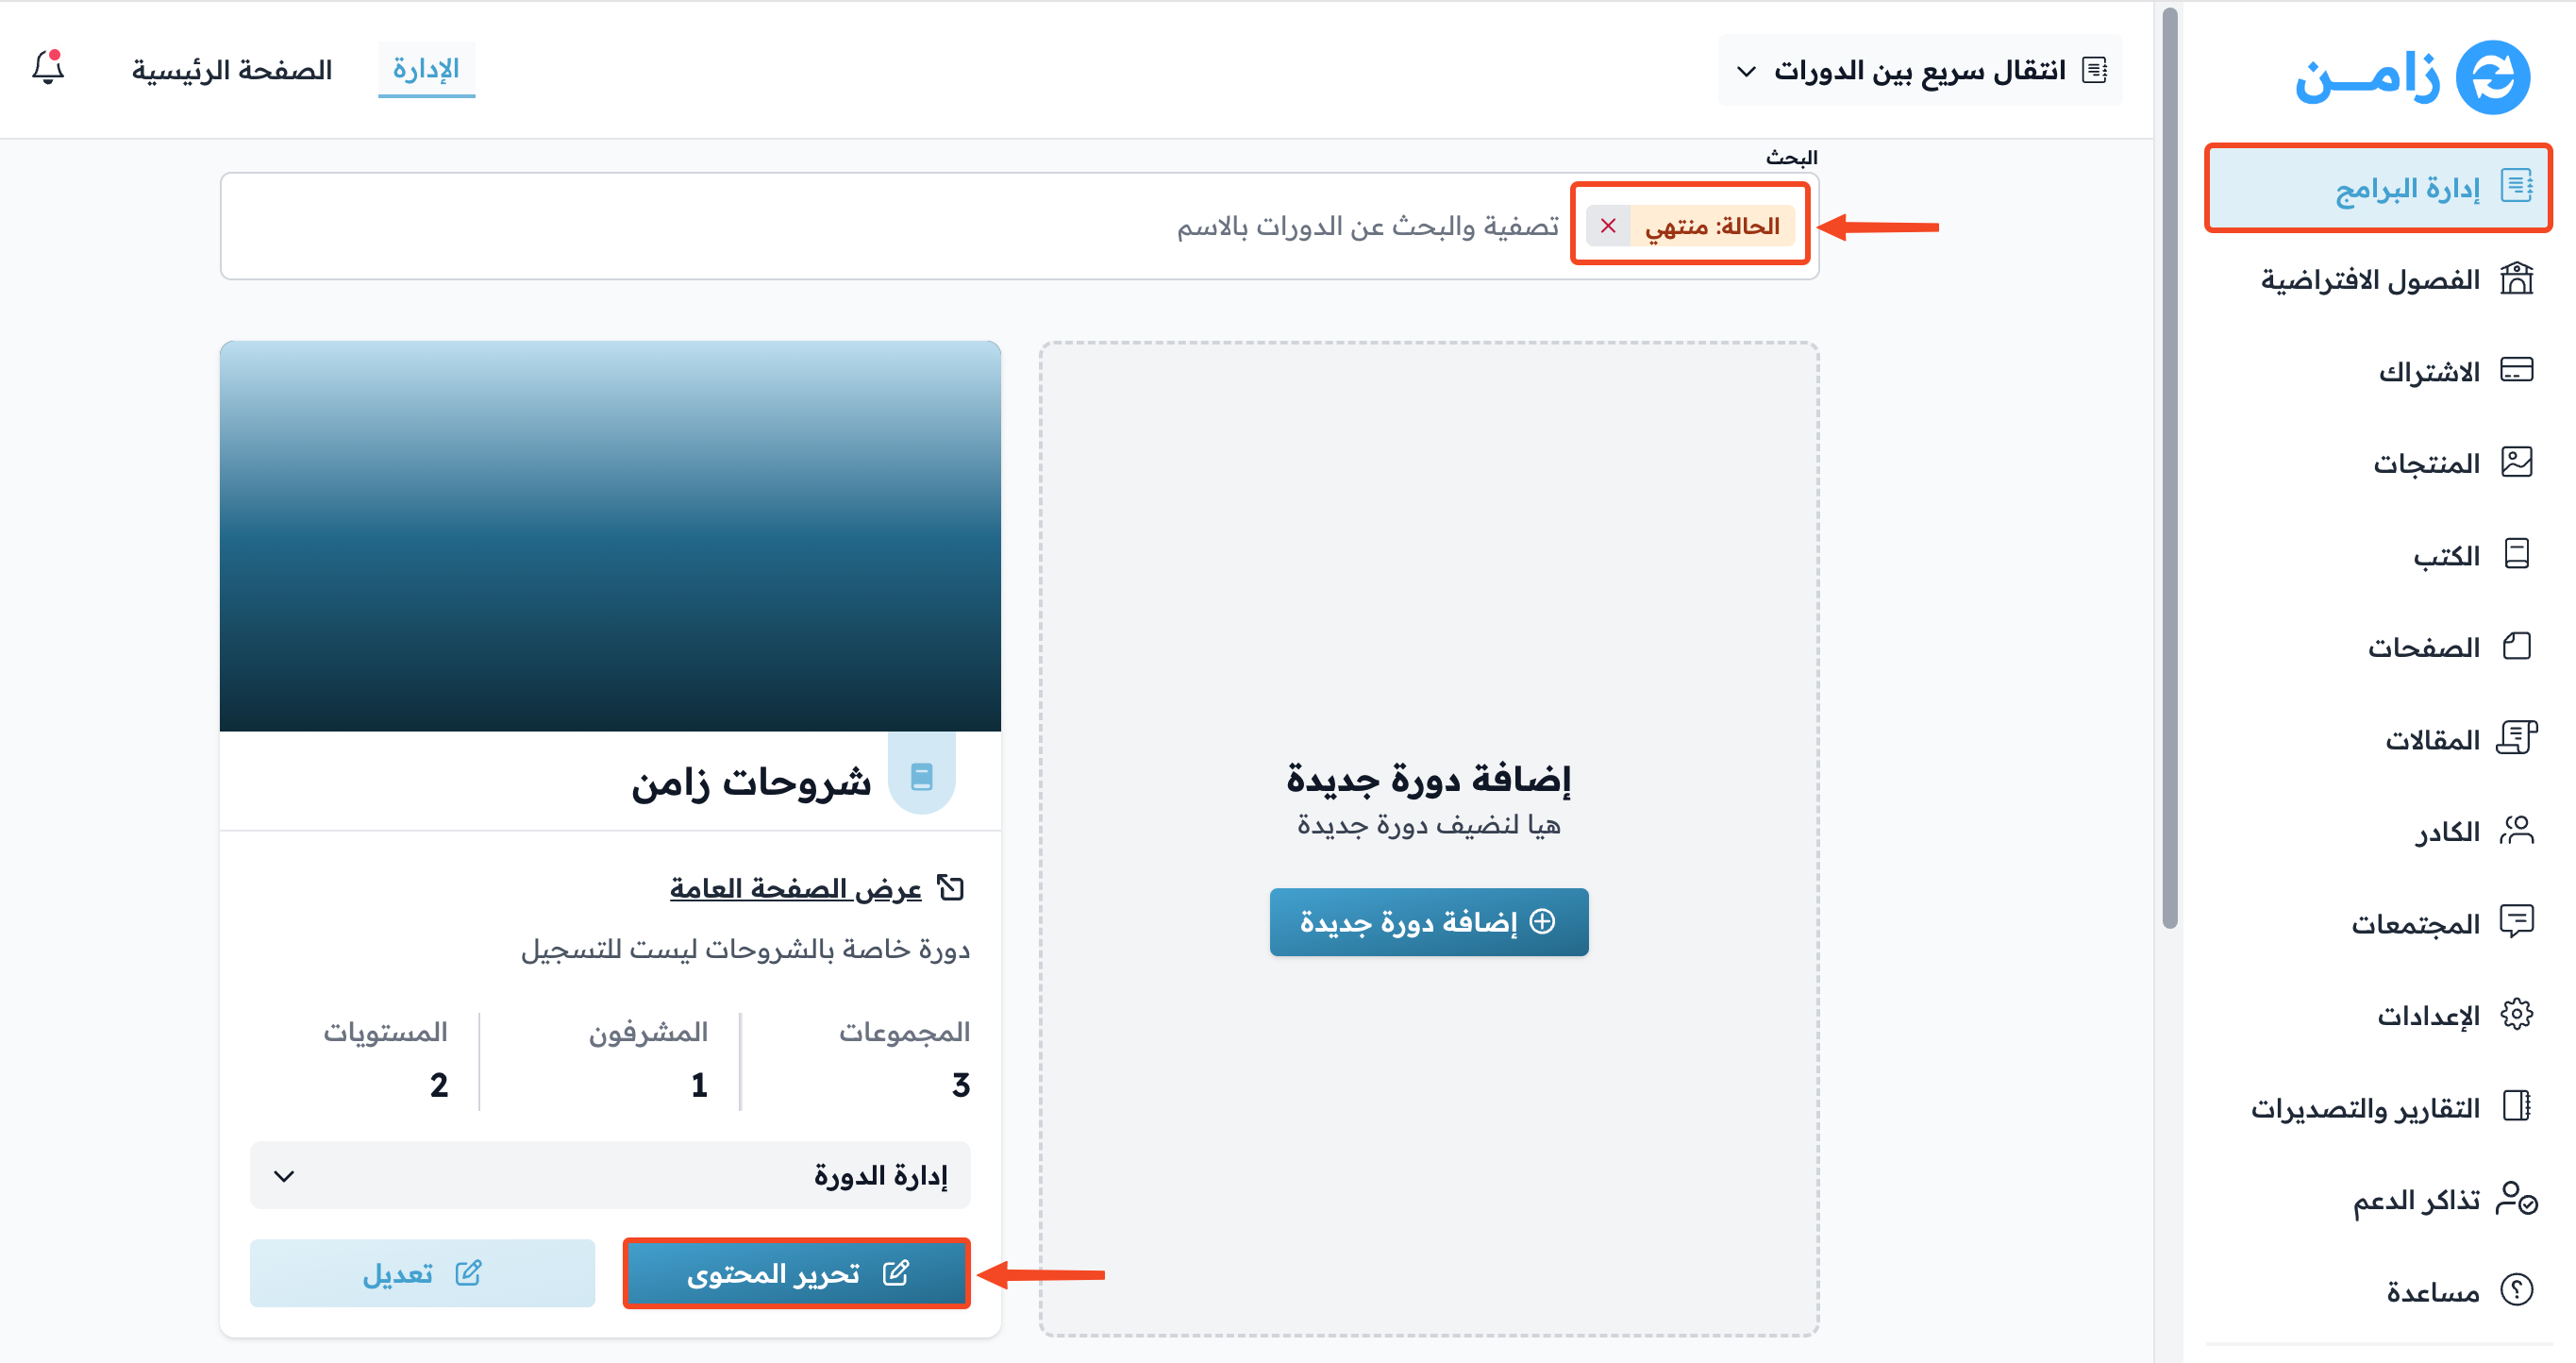The height and width of the screenshot is (1363, 2576).
Task: Expand the انتقال سريع بين الدورات dropdown
Action: pyautogui.click(x=1920, y=70)
